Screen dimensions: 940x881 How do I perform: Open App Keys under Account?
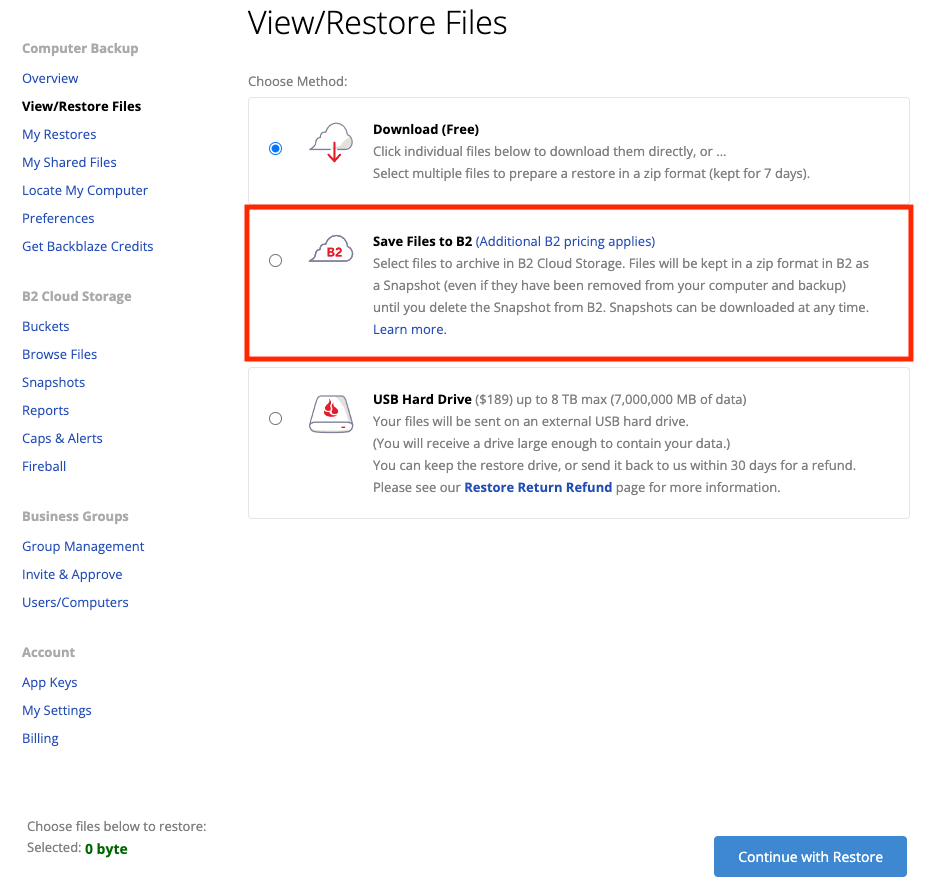[50, 683]
